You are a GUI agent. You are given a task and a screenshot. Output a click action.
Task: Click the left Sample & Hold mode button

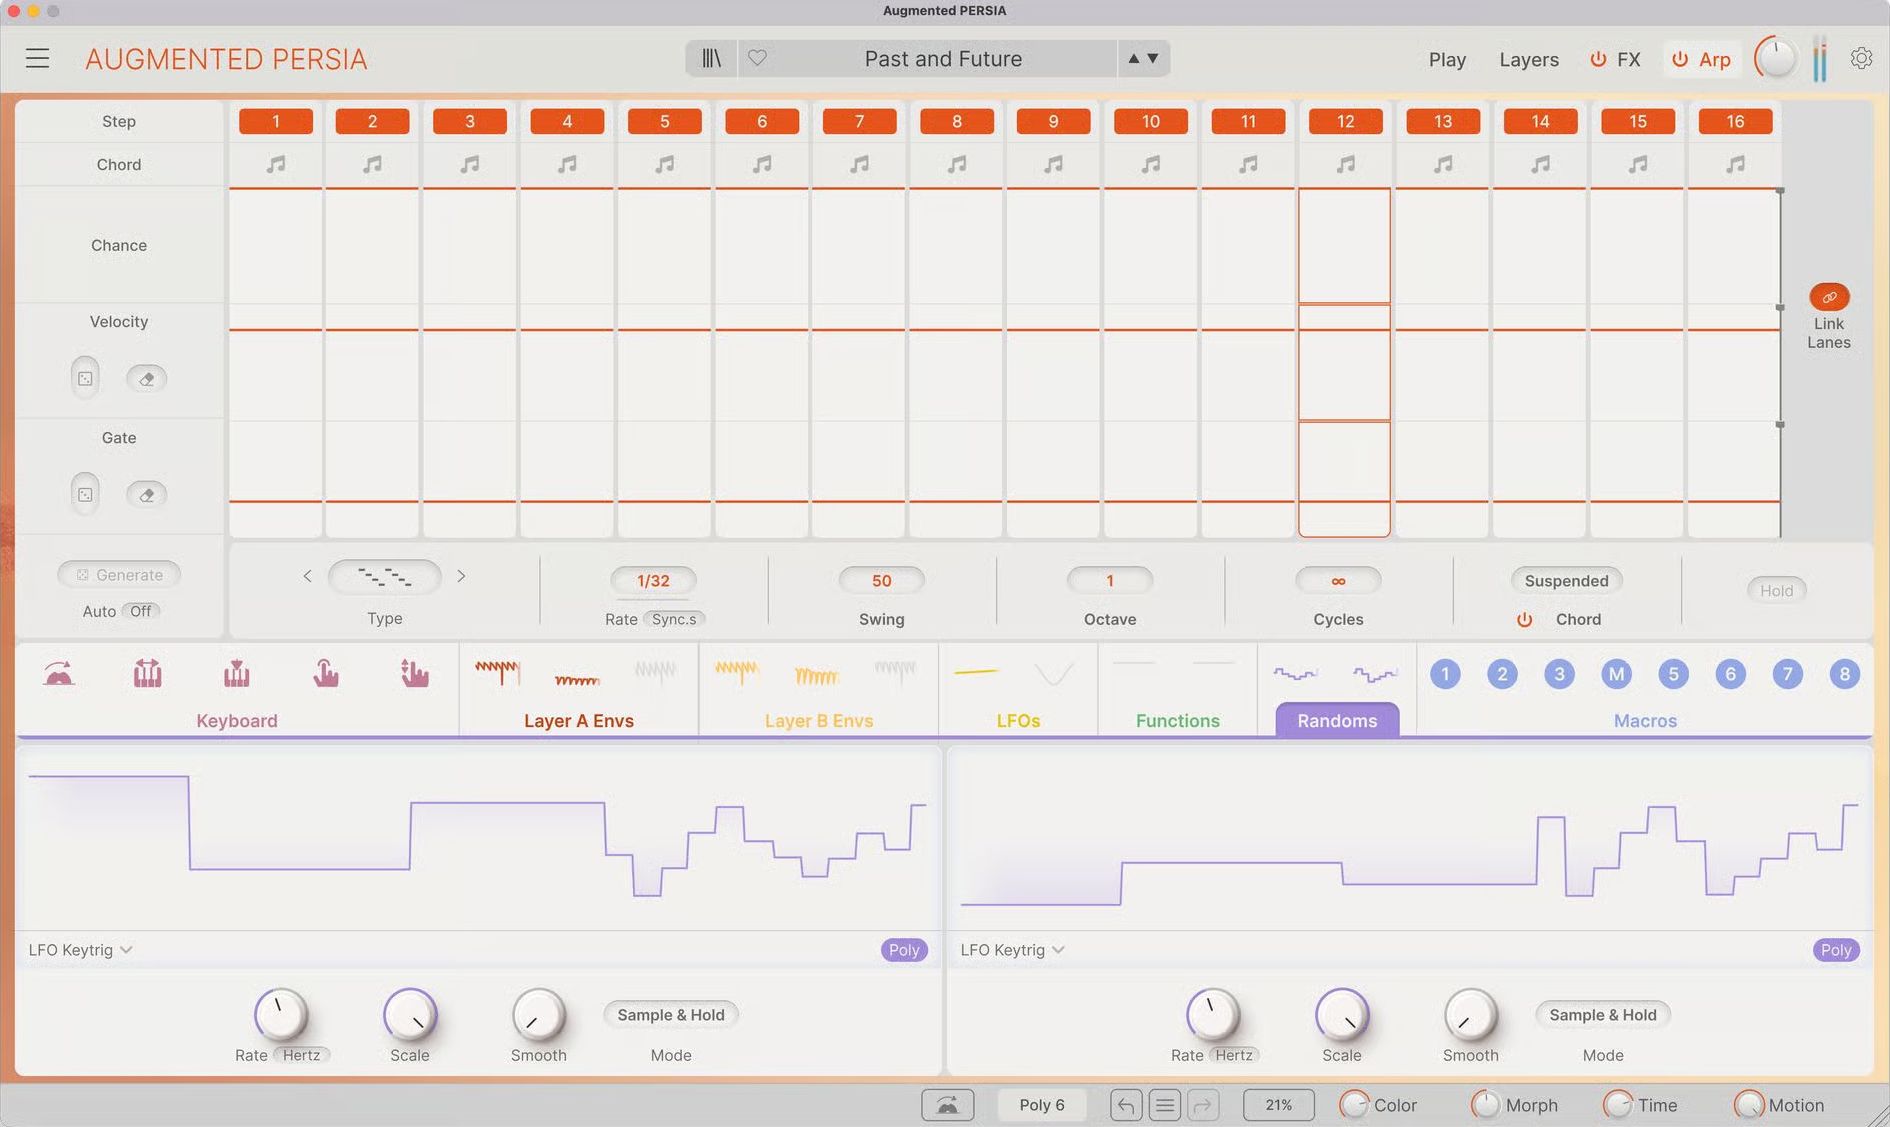(x=670, y=1015)
